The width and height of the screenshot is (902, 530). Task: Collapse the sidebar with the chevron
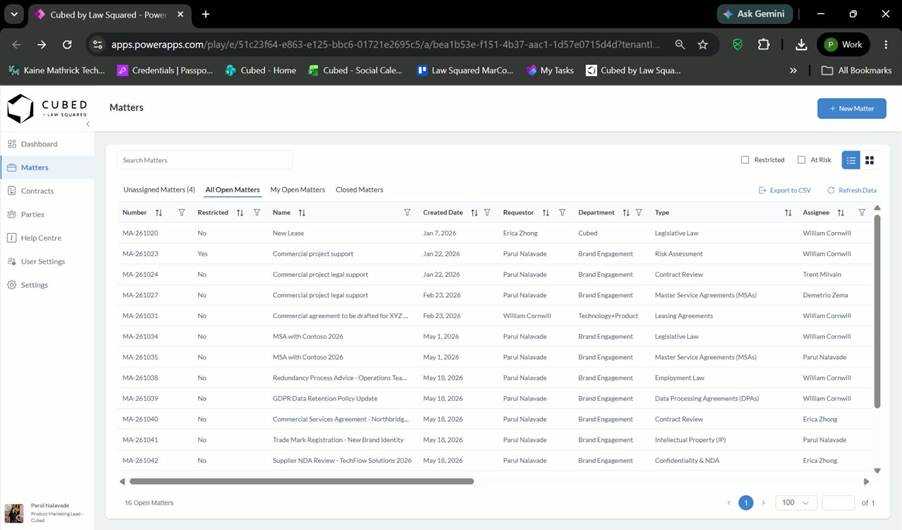click(x=88, y=124)
